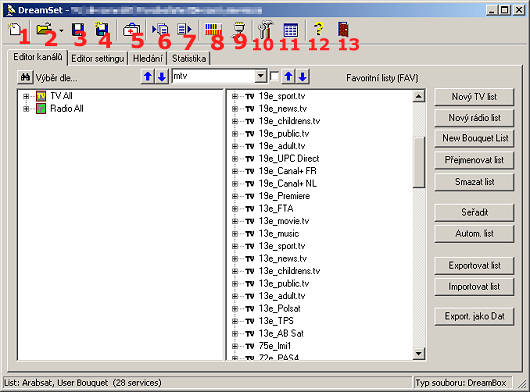Click the Typ souboru: DreamBox status text
The height and width of the screenshot is (392, 530).
(x=461, y=383)
